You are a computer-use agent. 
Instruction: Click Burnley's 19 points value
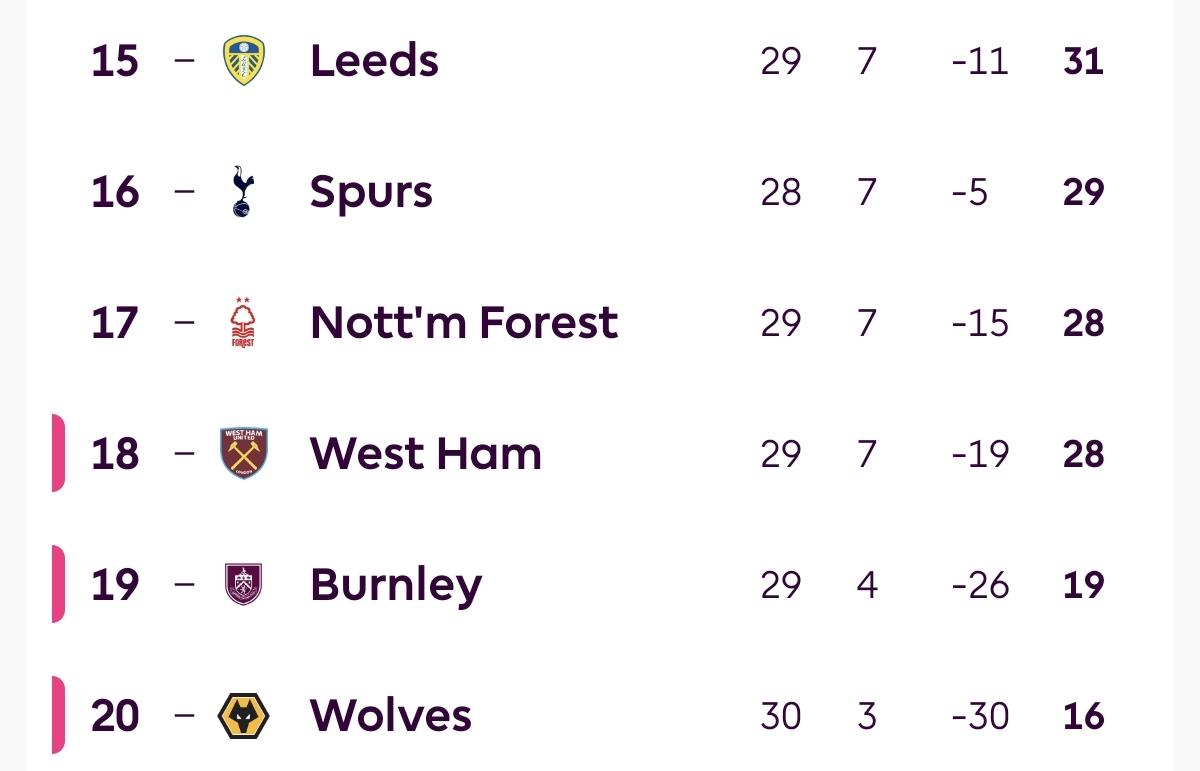(1083, 585)
